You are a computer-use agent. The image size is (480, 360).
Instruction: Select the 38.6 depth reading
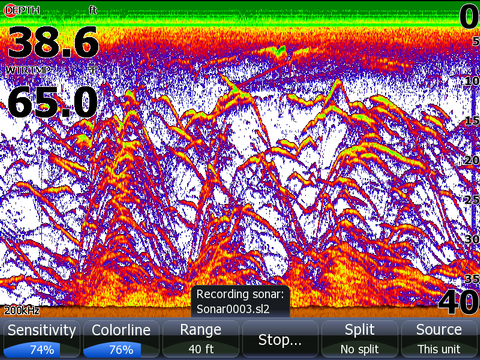[x=53, y=43]
